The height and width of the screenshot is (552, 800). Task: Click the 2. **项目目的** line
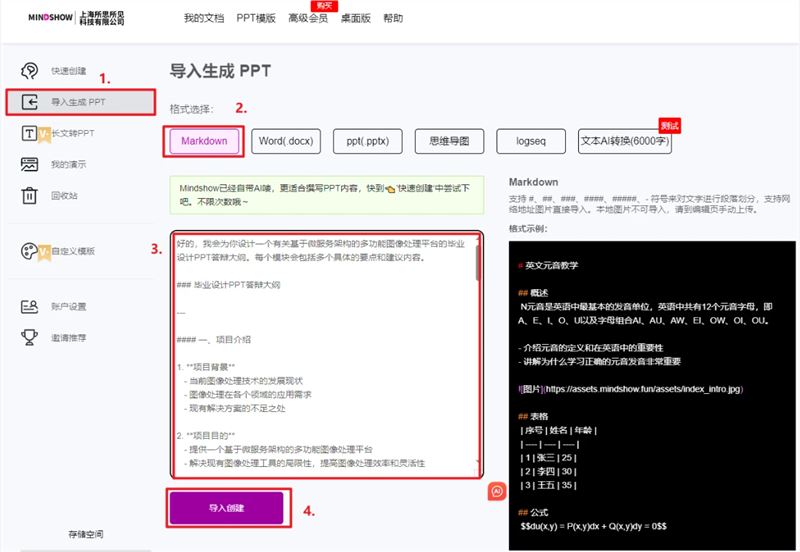[206, 436]
